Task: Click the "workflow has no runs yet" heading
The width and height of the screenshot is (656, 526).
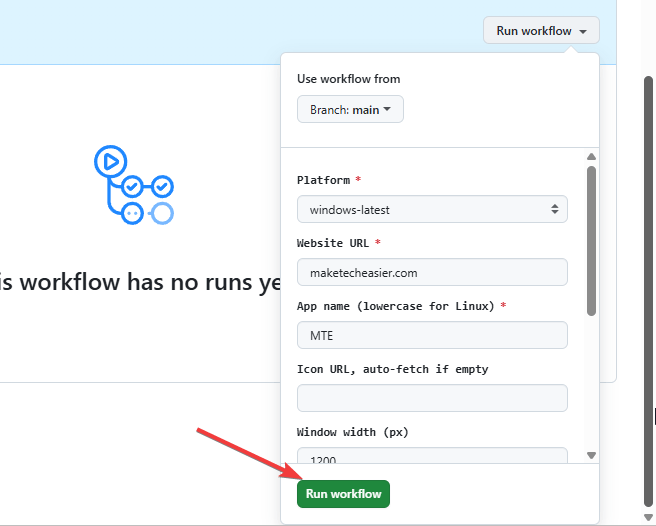Action: pyautogui.click(x=140, y=283)
